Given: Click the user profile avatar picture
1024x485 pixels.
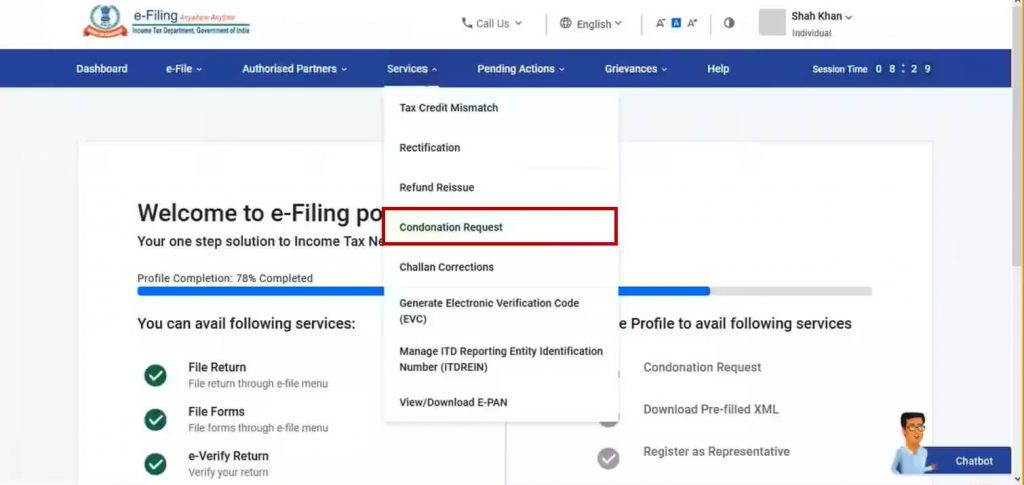Looking at the screenshot, I should 772,22.
